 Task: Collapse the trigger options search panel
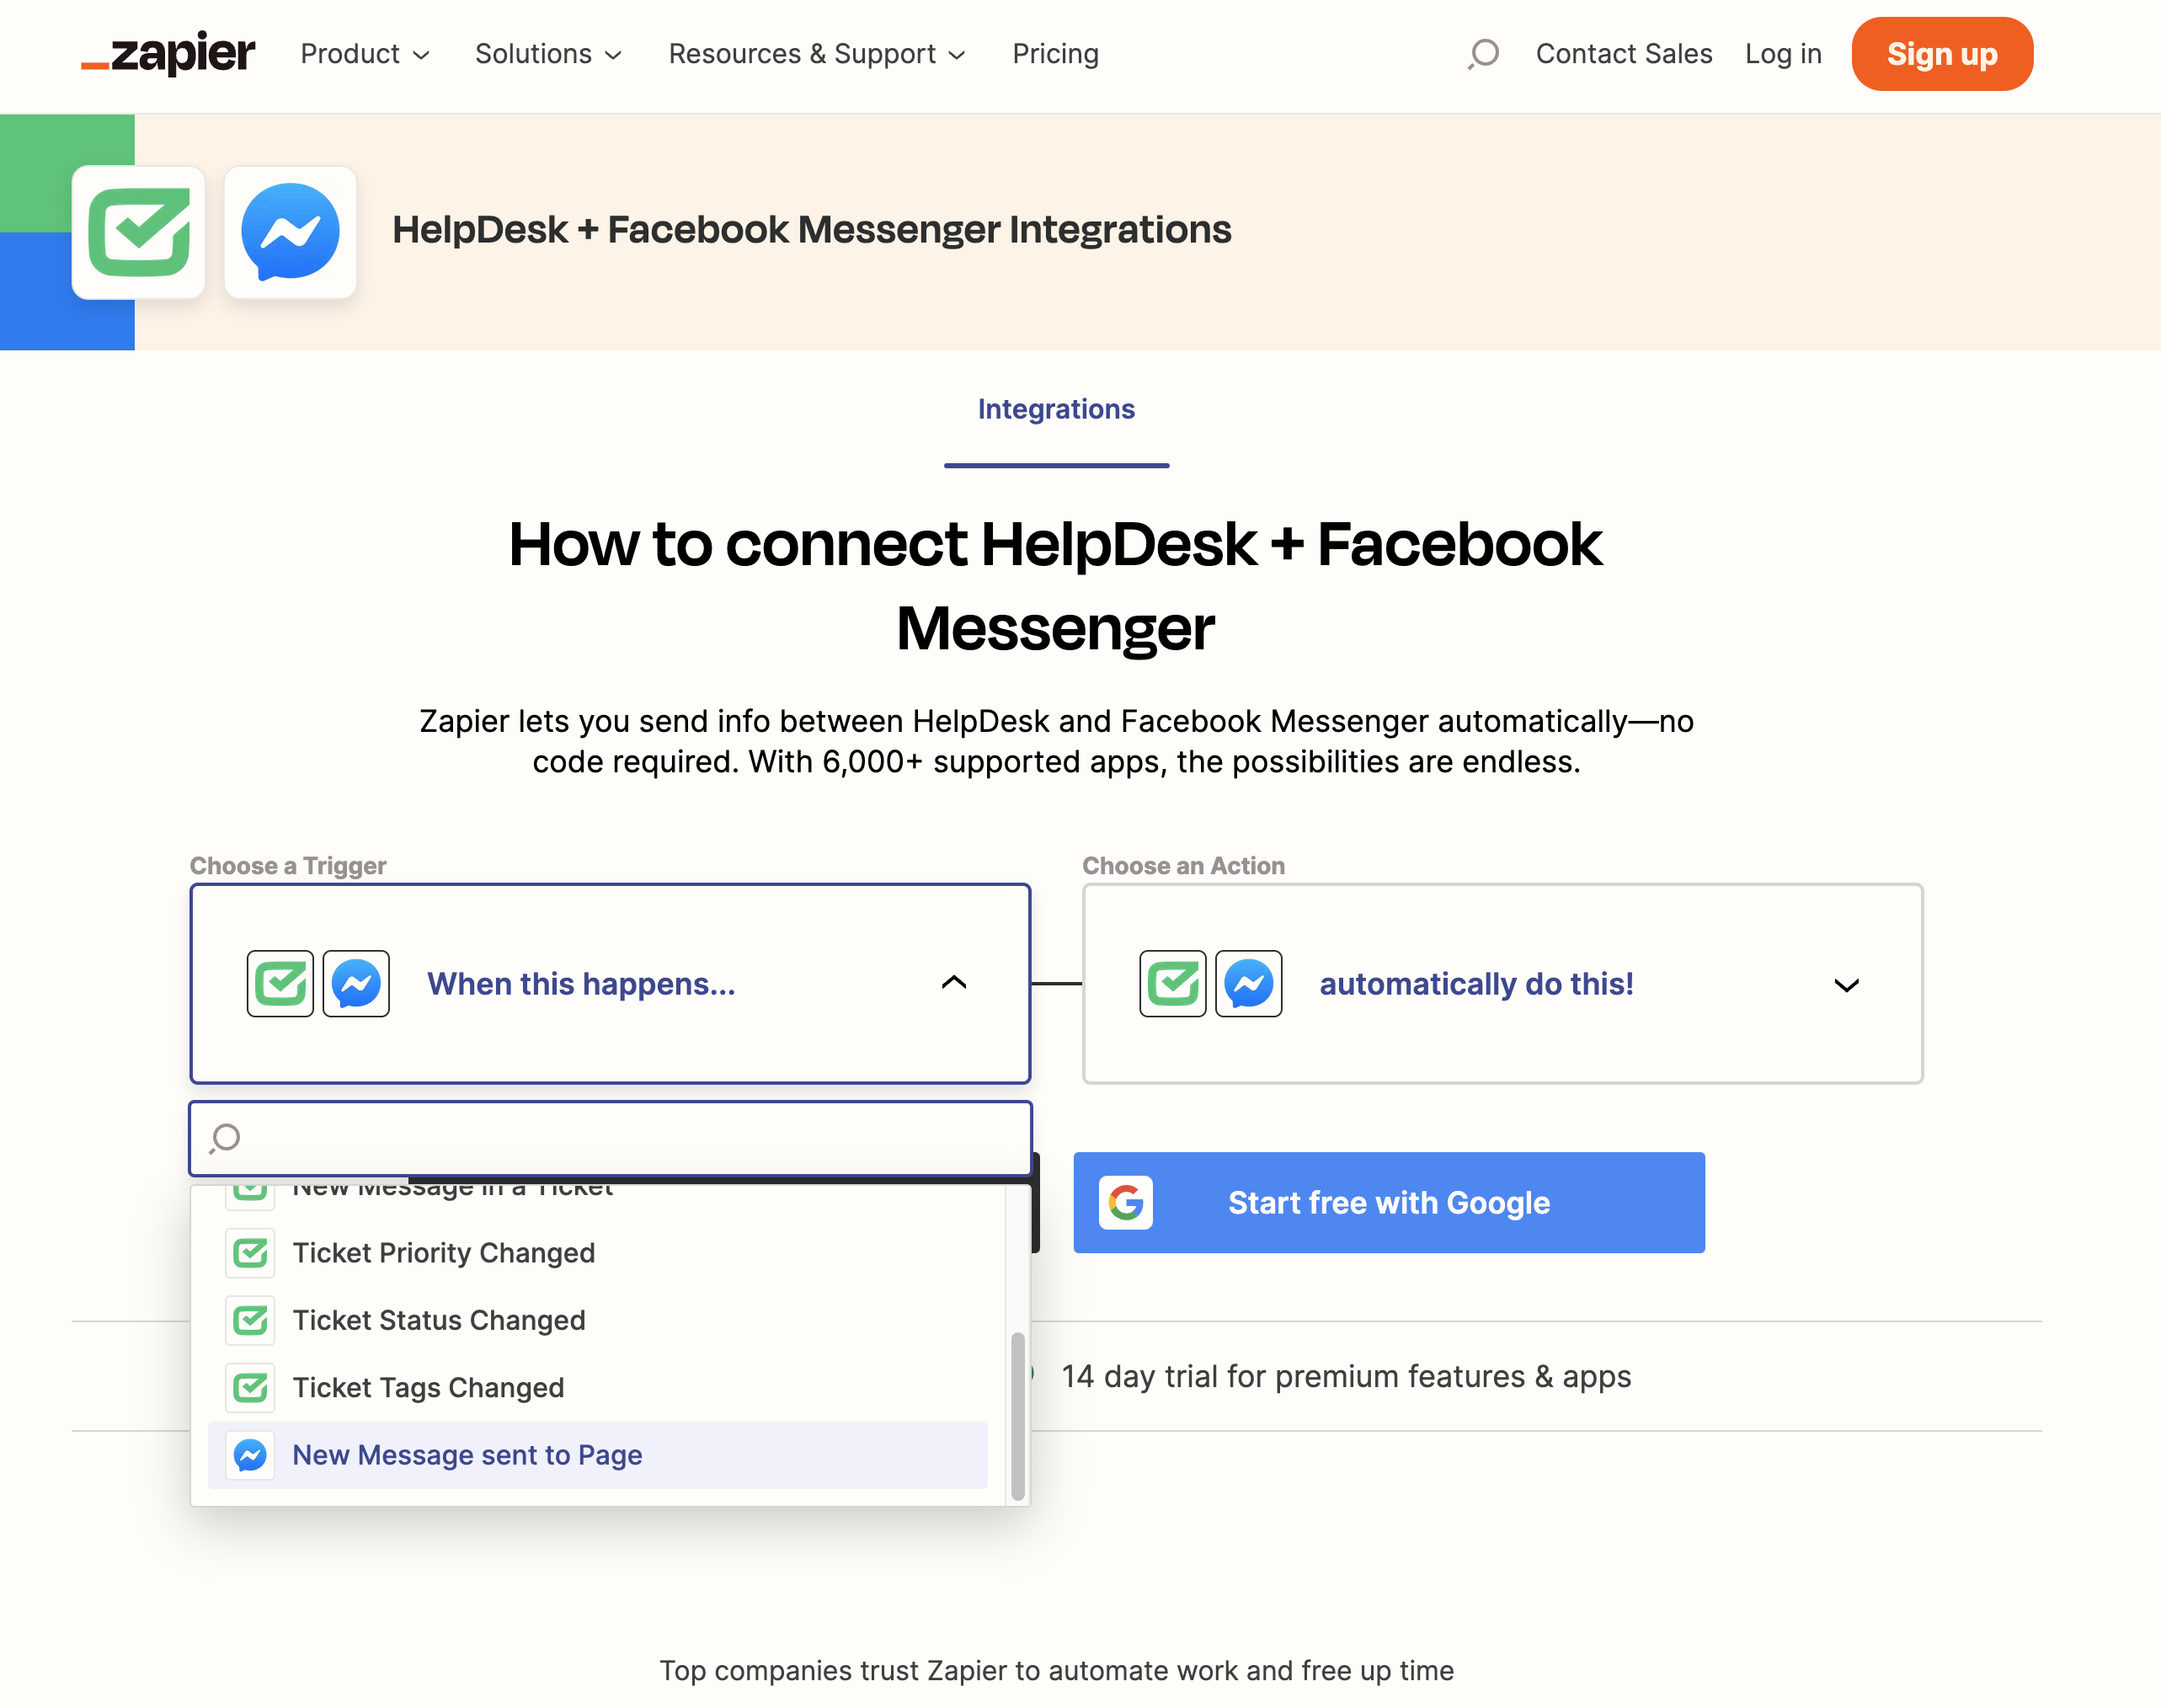pos(952,980)
